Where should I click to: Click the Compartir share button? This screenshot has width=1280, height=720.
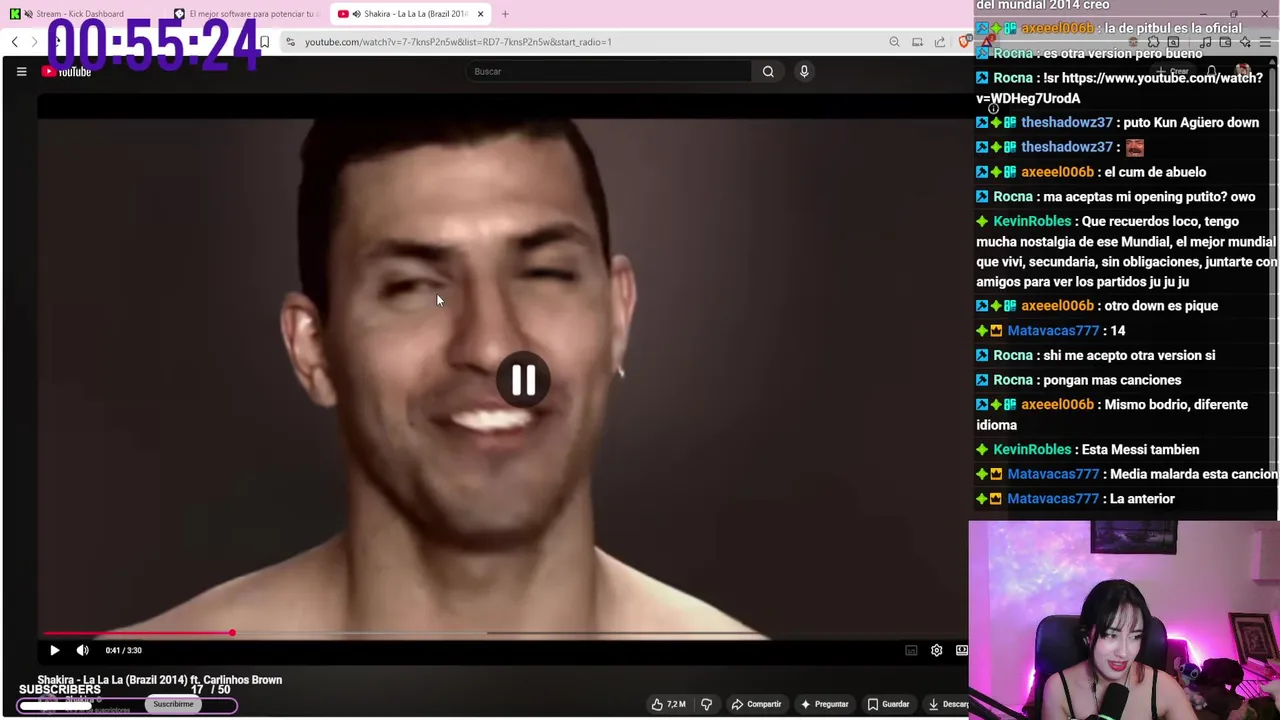(756, 704)
